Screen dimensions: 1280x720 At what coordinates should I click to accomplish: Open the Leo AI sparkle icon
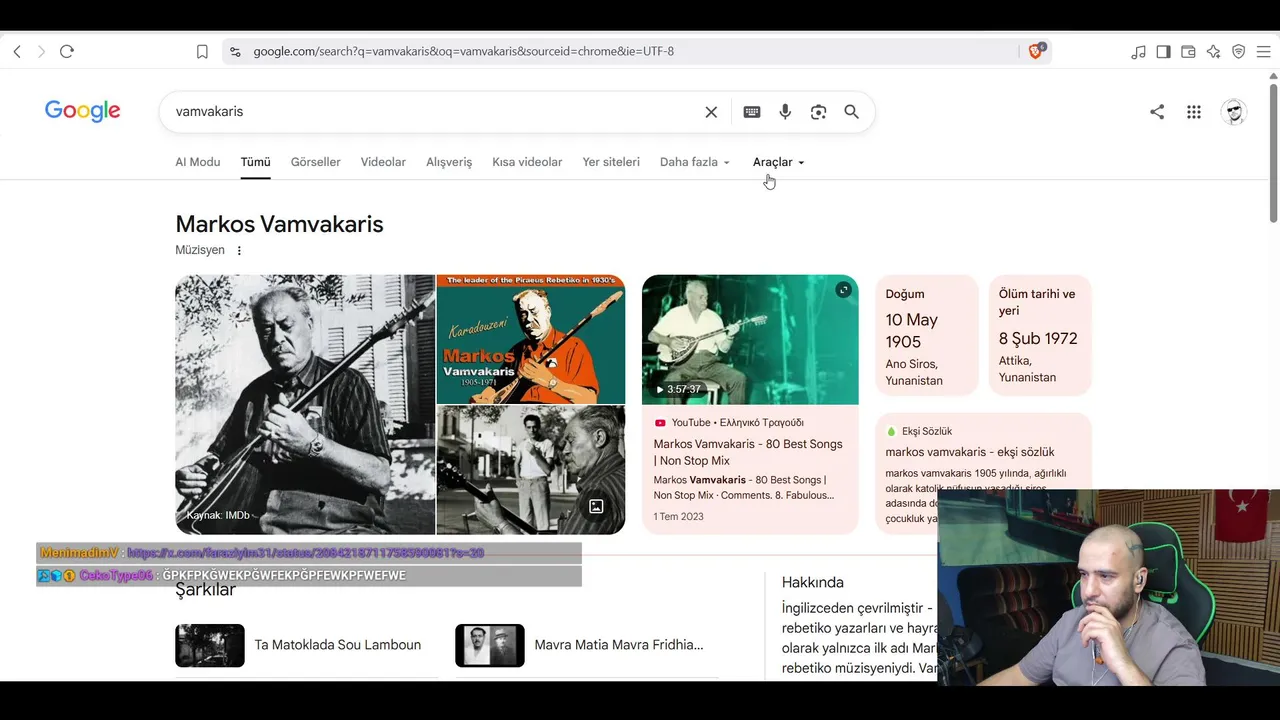[x=1213, y=51]
